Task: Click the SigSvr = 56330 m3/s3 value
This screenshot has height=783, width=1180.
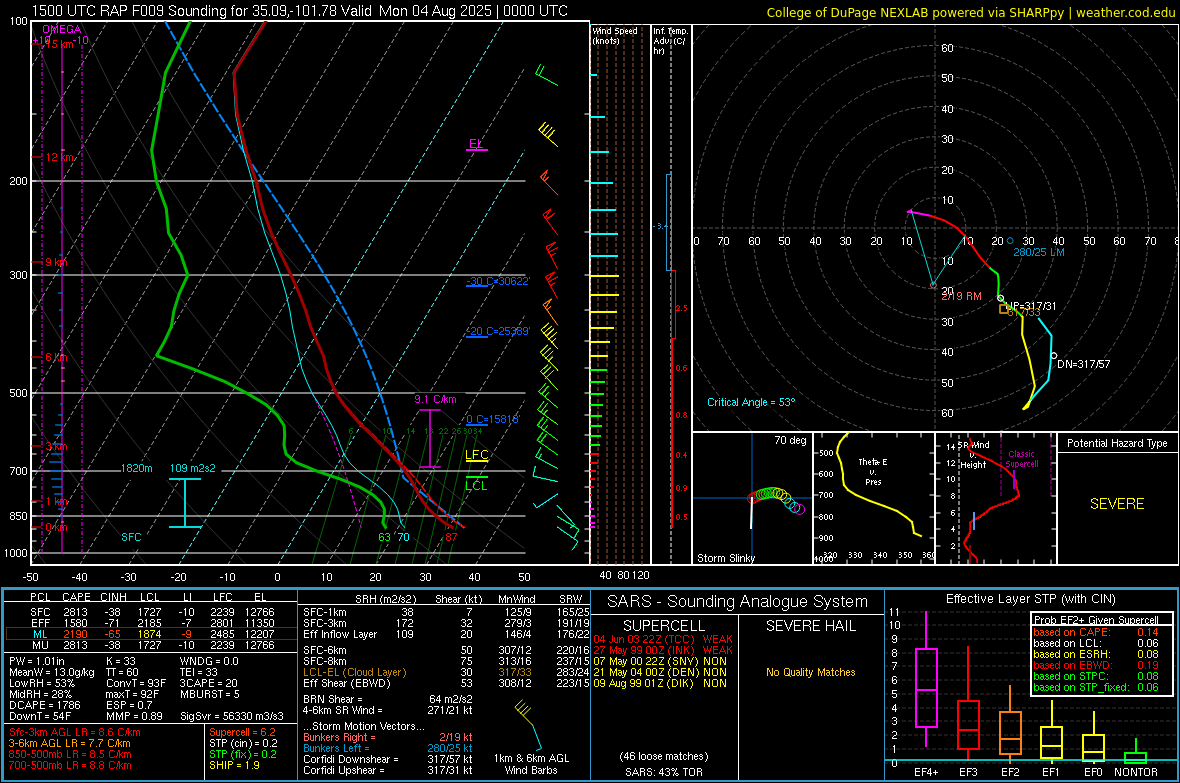Action: point(232,716)
